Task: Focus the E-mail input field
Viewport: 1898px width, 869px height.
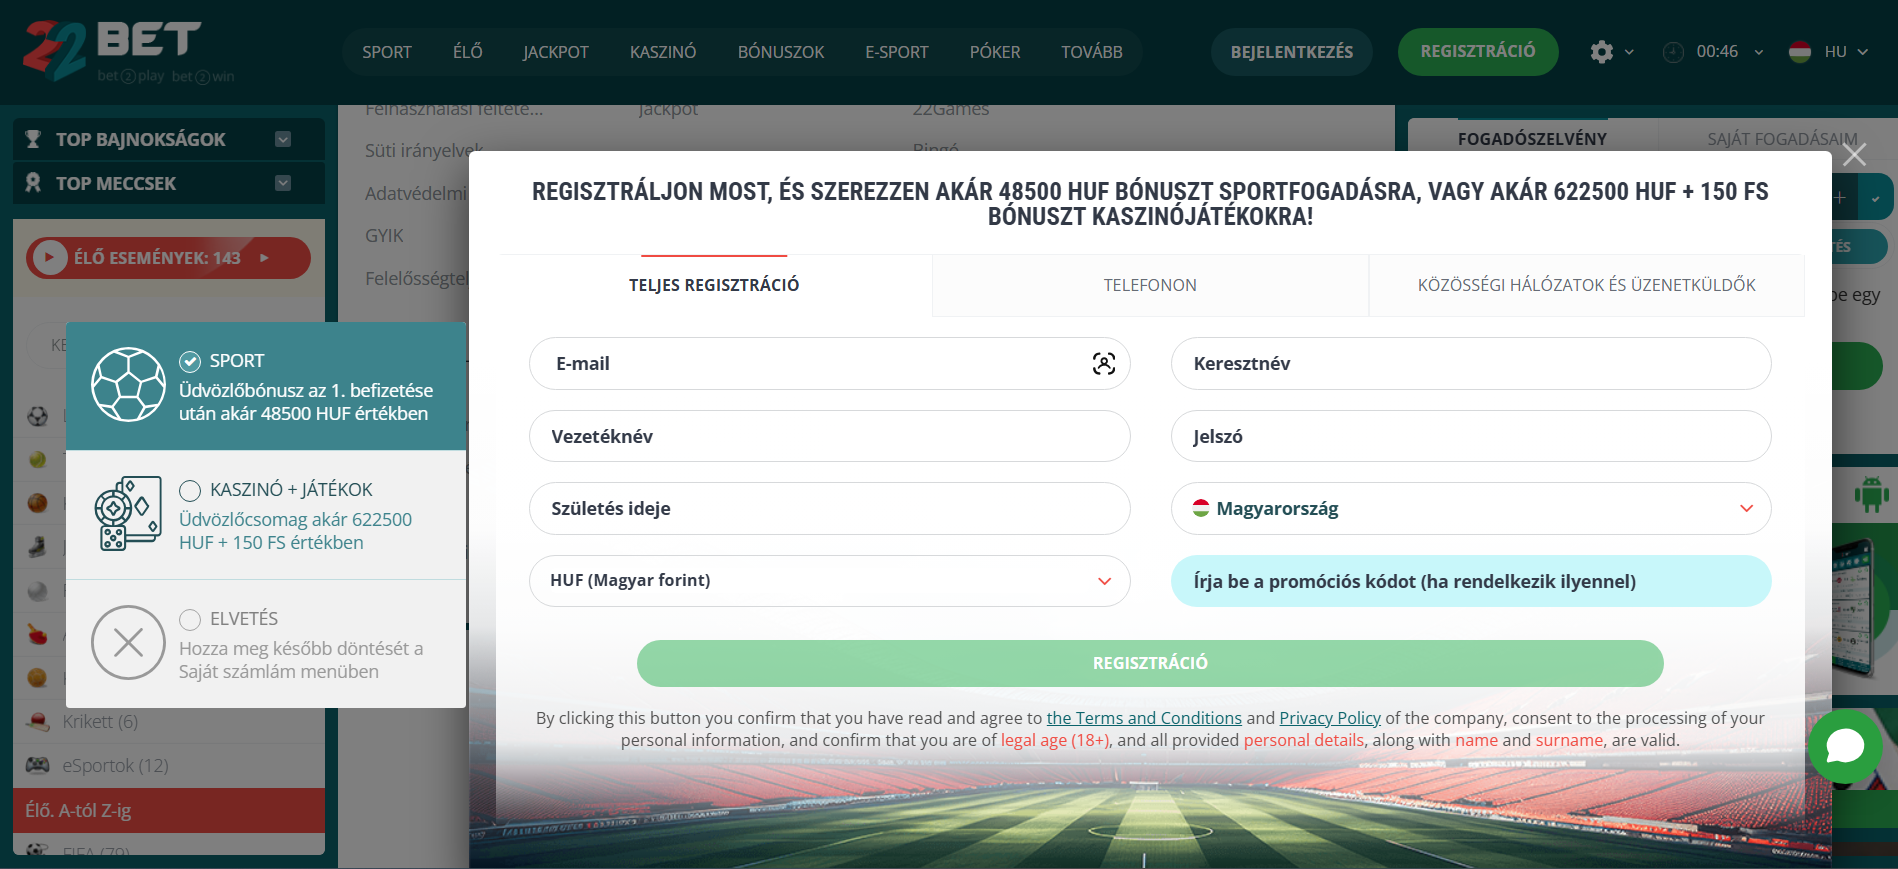Action: [x=829, y=364]
